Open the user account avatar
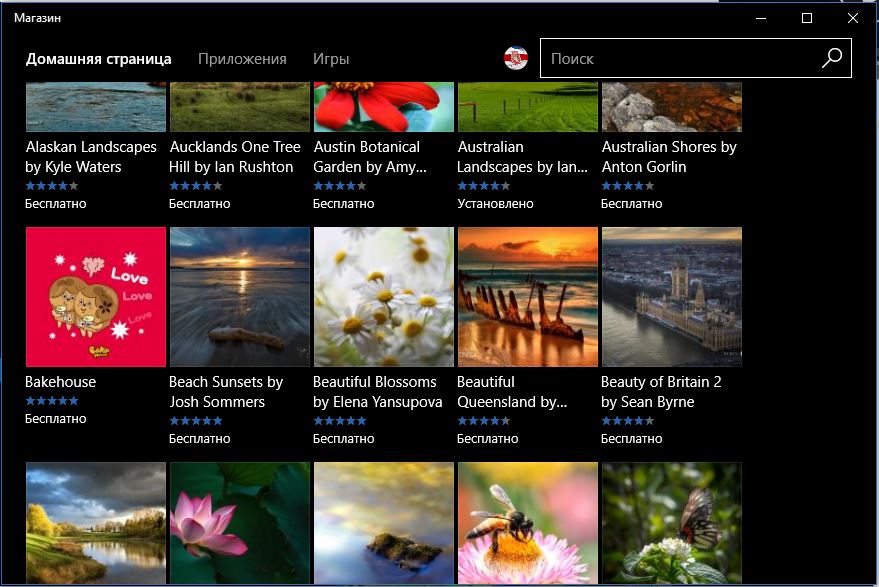Viewport: 879px width, 587px height. 516,58
